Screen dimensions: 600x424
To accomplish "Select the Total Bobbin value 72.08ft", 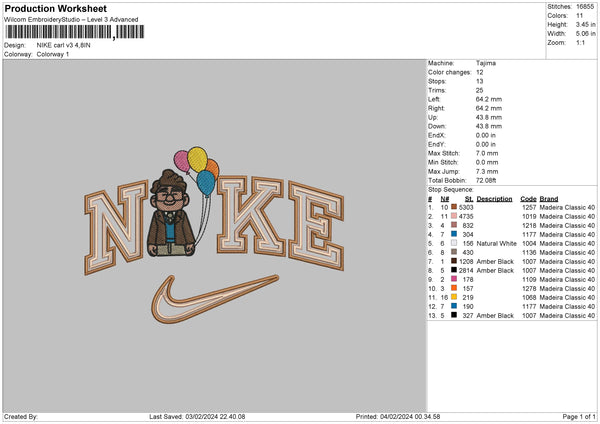I will click(x=486, y=180).
